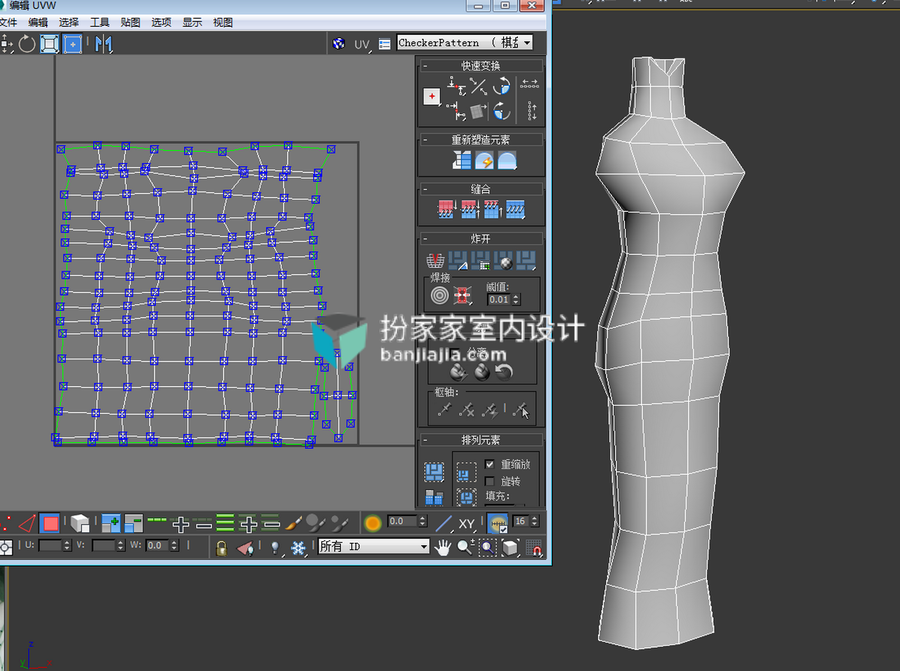Toggle the checker map display globe icon

click(x=339, y=43)
